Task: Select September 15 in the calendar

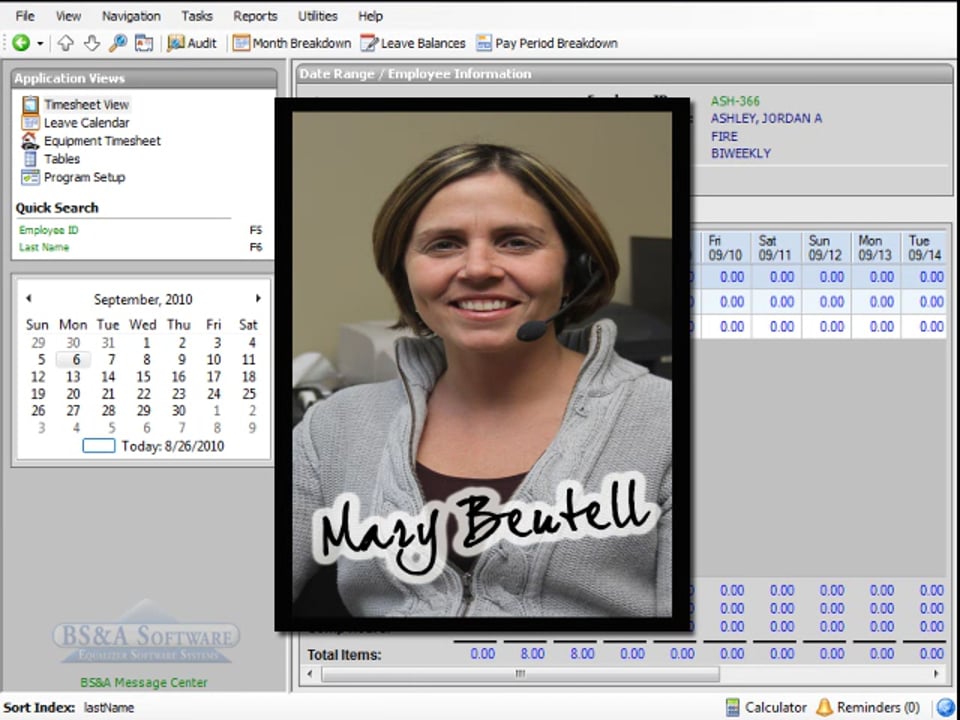Action: click(x=143, y=377)
